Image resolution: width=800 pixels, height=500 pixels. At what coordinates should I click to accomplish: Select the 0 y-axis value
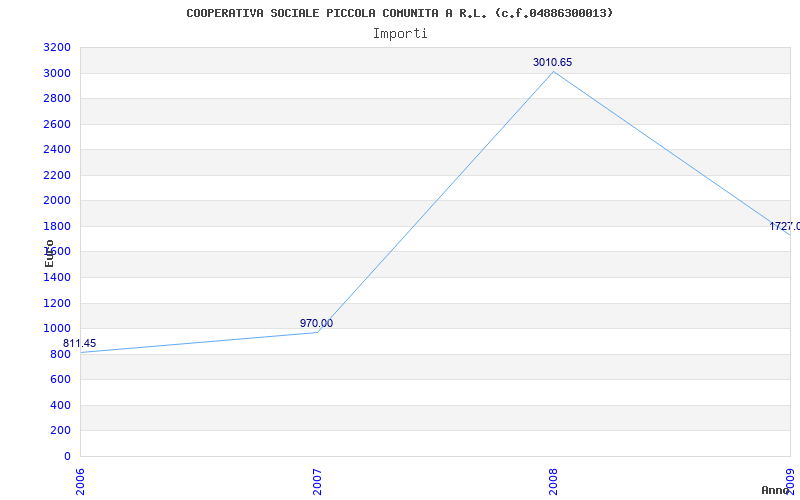pos(67,456)
